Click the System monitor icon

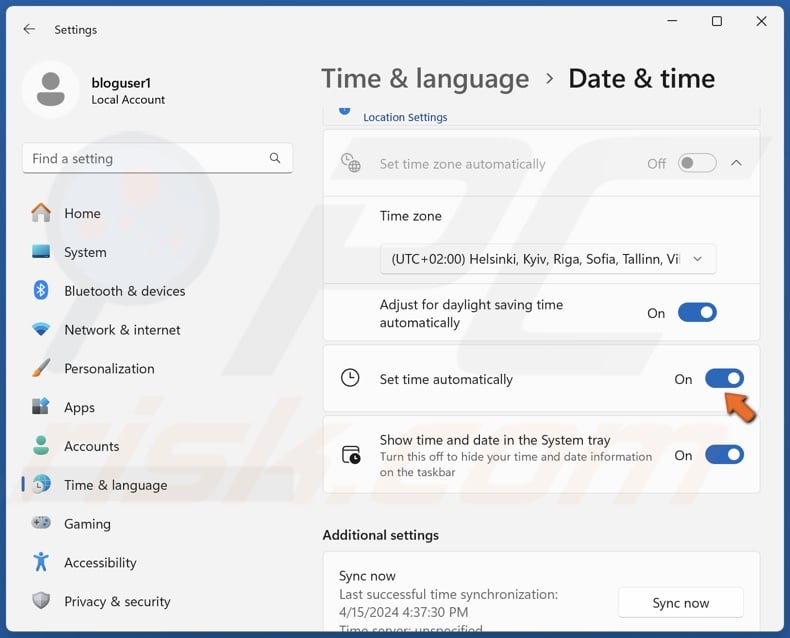41,251
